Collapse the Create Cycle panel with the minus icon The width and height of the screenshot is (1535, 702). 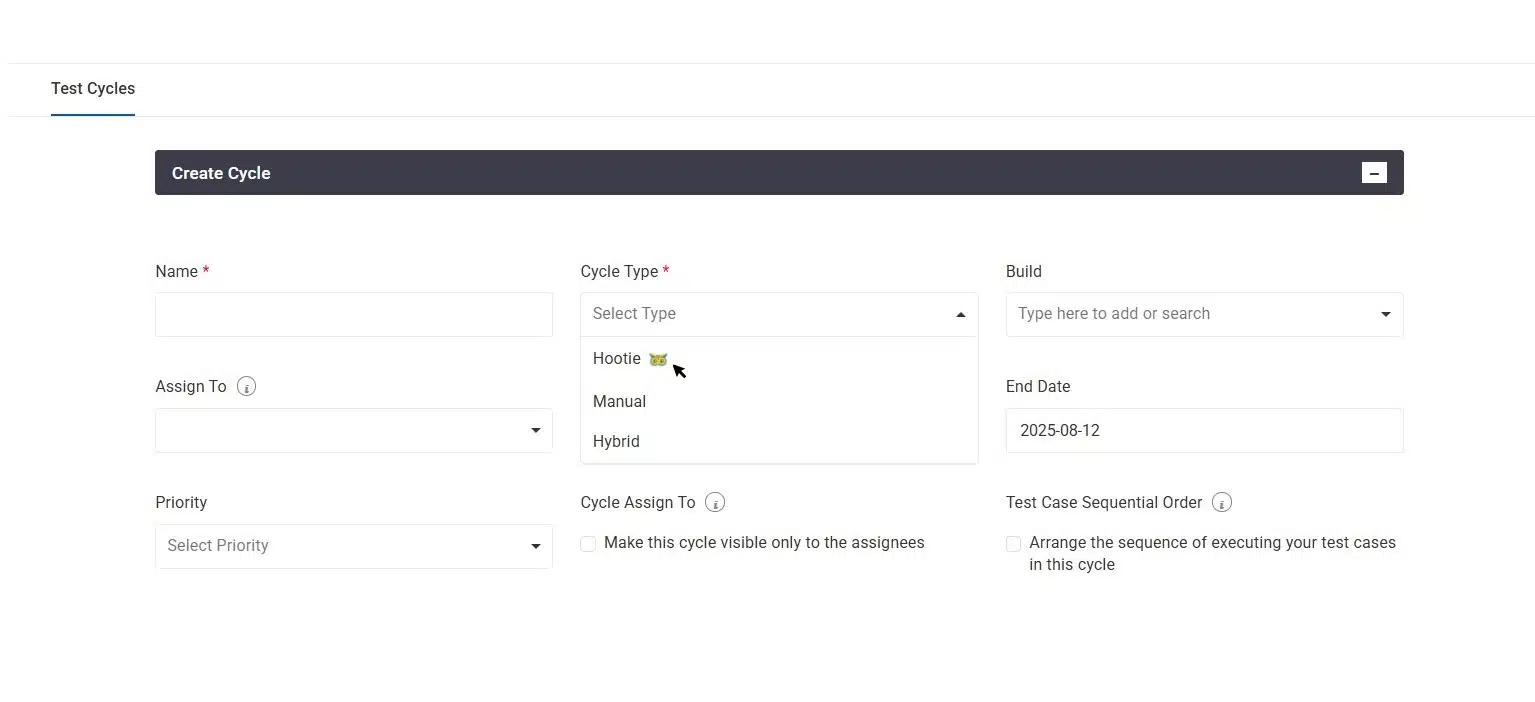1374,173
